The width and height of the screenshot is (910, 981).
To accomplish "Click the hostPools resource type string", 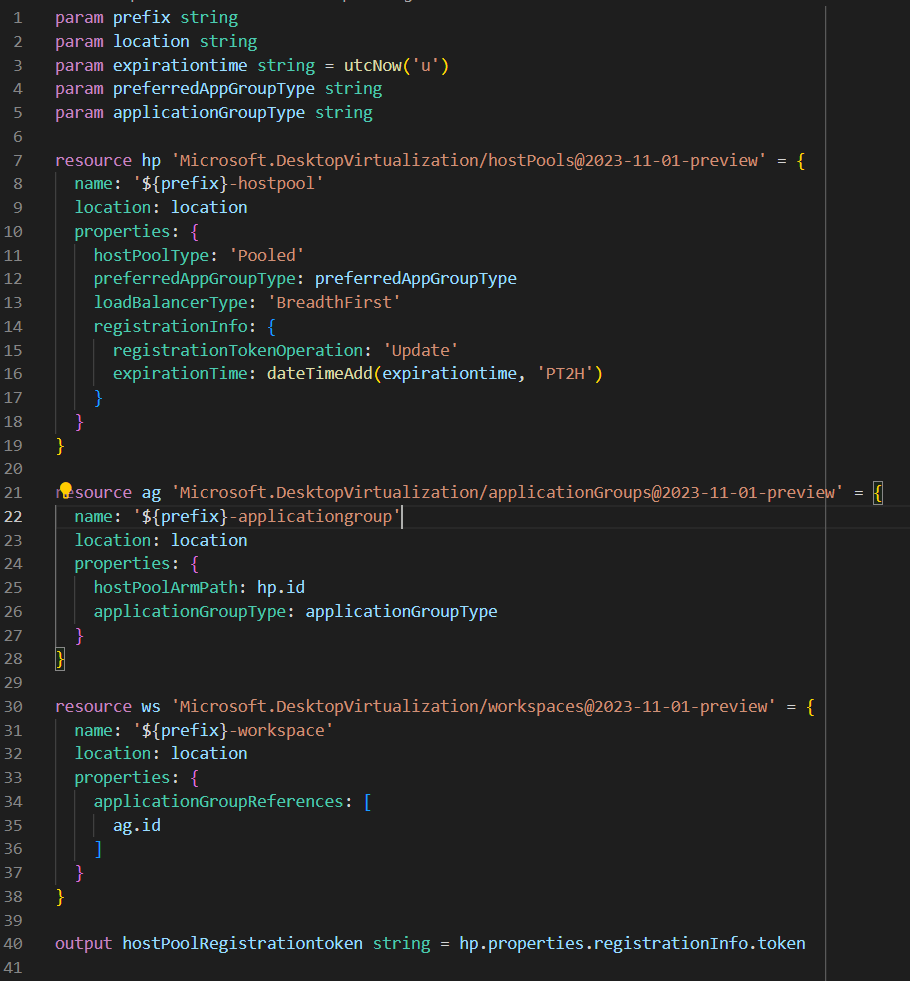I will click(469, 161).
